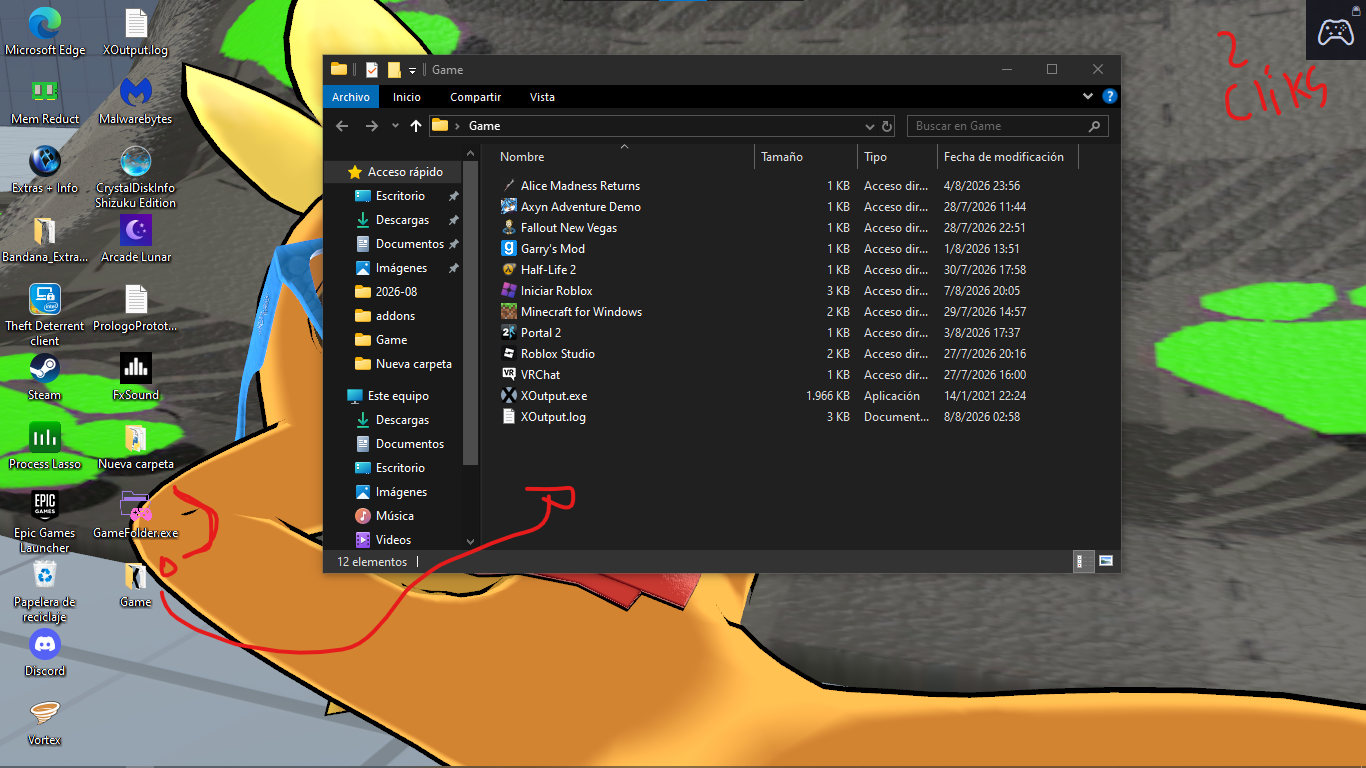Screen dimensions: 1366x768
Task: Go forward with the Explorer forward arrow
Action: coord(371,126)
